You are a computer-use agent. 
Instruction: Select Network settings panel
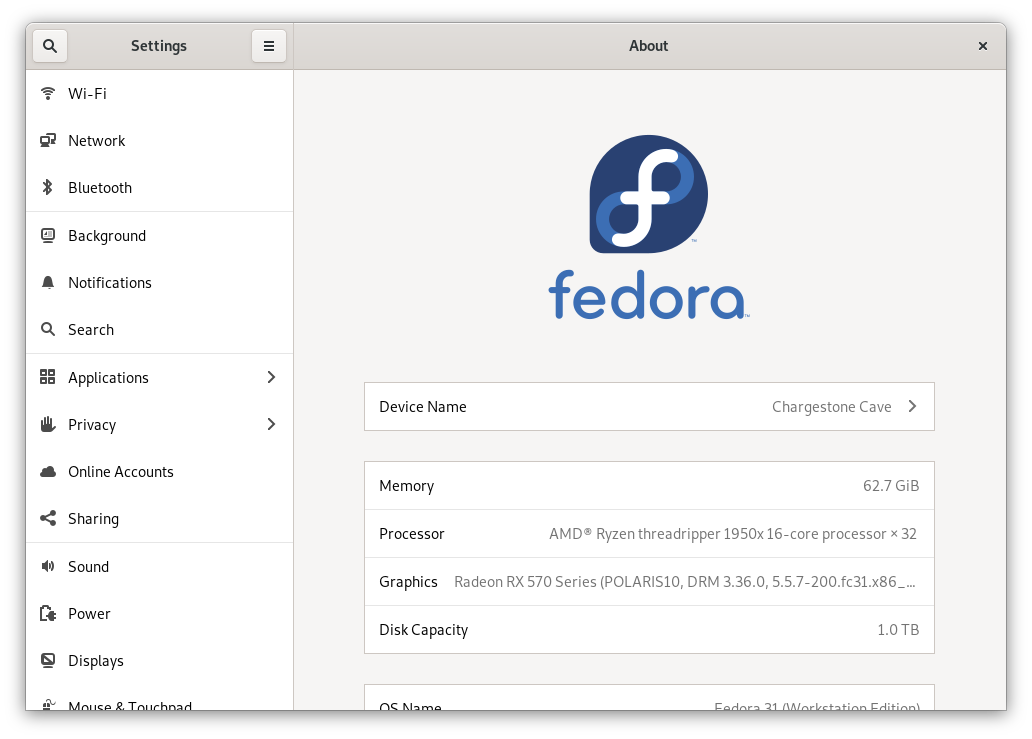pos(159,141)
